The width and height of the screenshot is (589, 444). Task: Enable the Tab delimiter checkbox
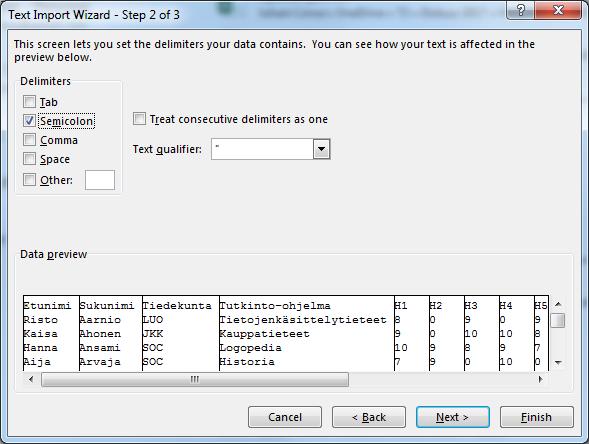click(x=29, y=102)
